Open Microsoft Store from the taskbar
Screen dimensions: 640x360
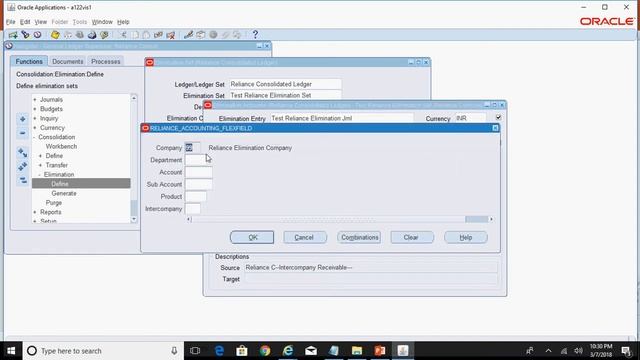(242, 351)
